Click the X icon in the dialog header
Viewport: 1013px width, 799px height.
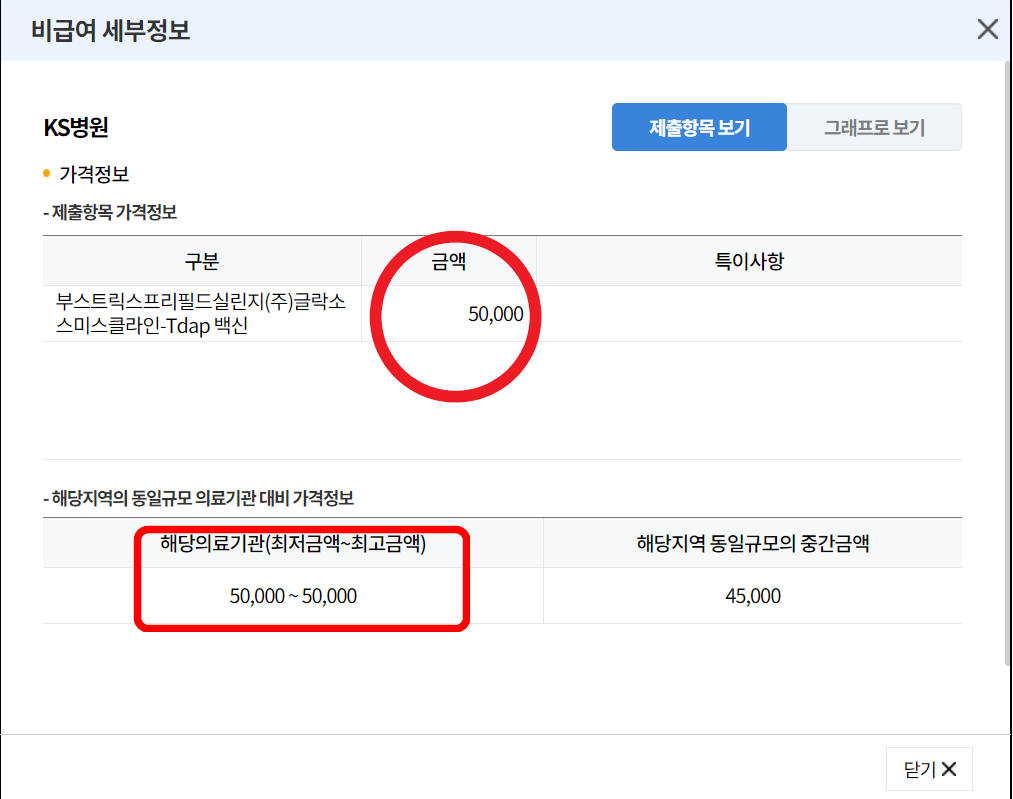[x=987, y=29]
